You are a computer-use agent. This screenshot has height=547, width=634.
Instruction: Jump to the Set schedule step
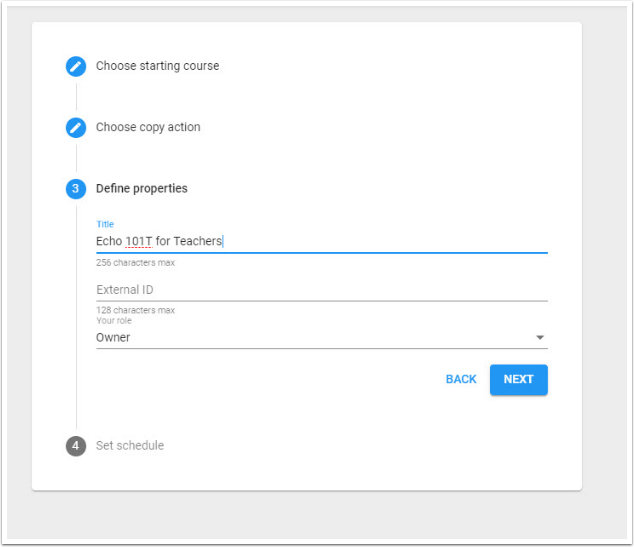tap(129, 445)
